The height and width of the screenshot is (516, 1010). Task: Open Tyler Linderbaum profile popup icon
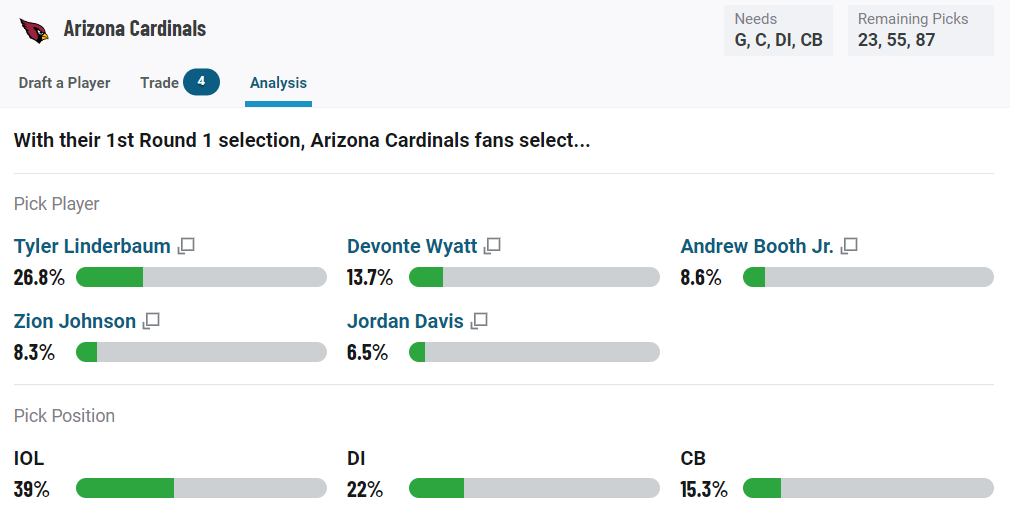pos(186,246)
